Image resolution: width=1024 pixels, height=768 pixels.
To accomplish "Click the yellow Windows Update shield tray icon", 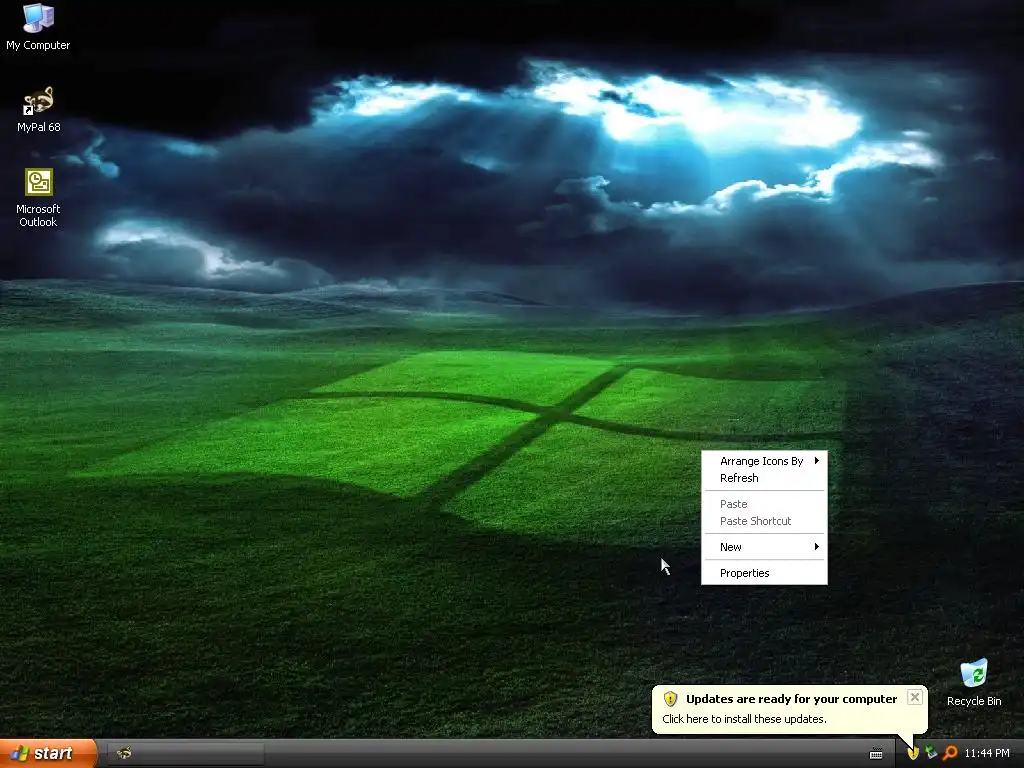I will 913,753.
